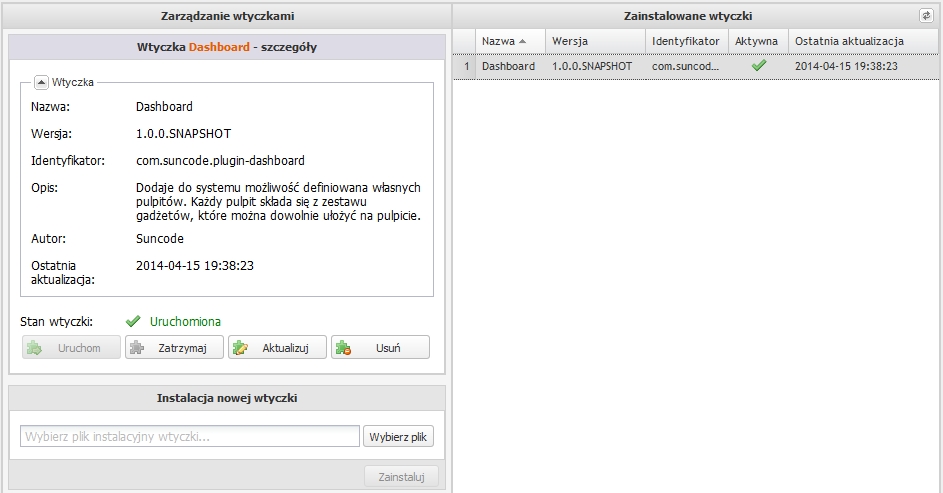Viewport: 943px width, 493px height.
Task: Click the refresh icon in Zainstalowane wtyczki header
Action: pos(926,16)
